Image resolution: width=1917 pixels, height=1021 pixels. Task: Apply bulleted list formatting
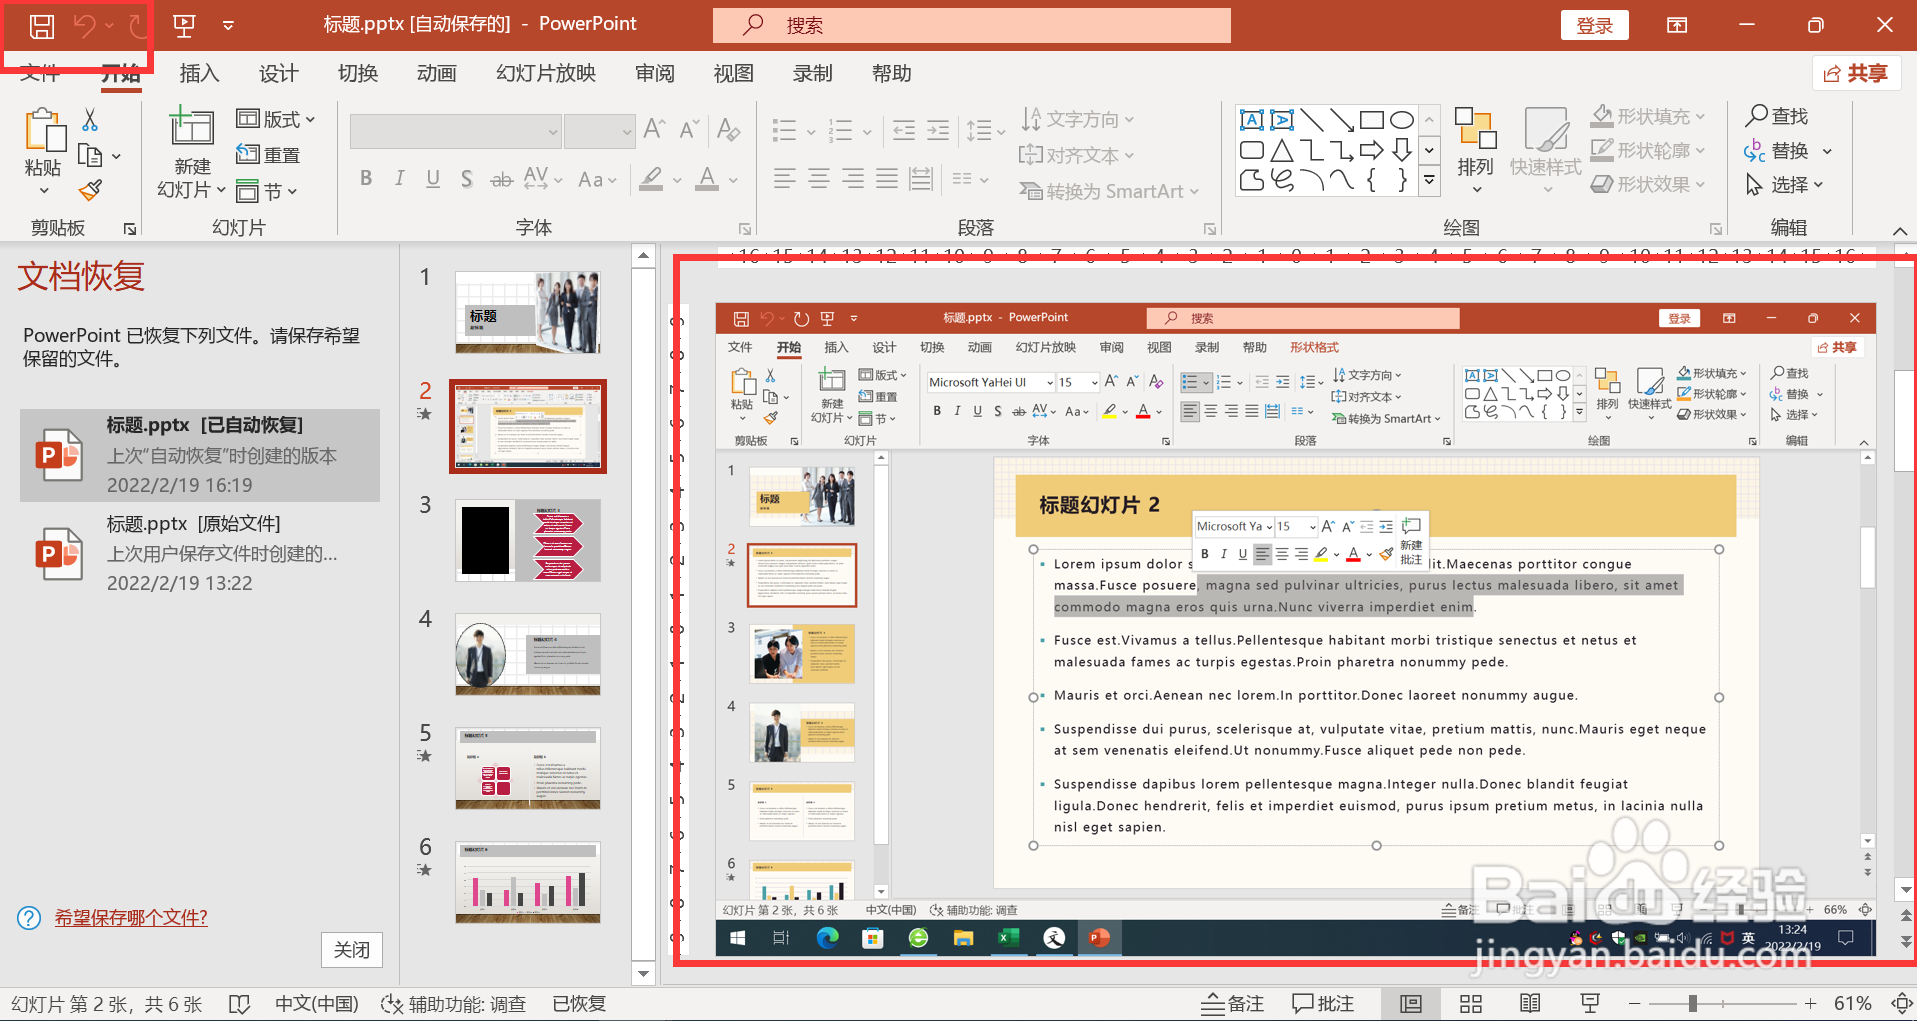(x=785, y=130)
